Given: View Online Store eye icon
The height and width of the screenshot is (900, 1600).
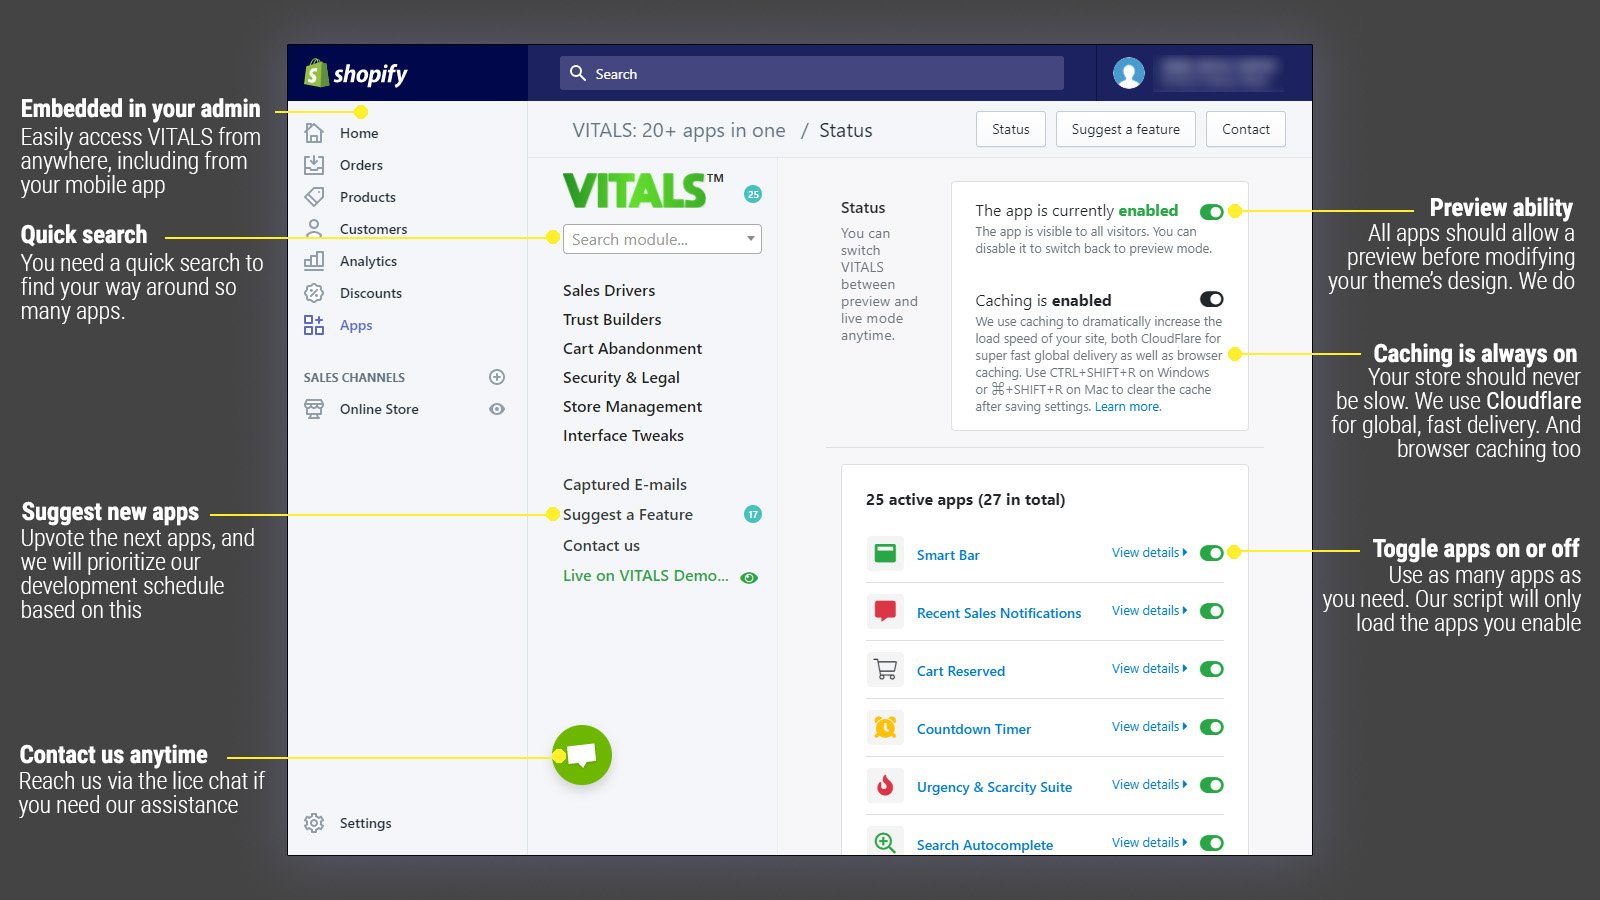Looking at the screenshot, I should click(497, 409).
